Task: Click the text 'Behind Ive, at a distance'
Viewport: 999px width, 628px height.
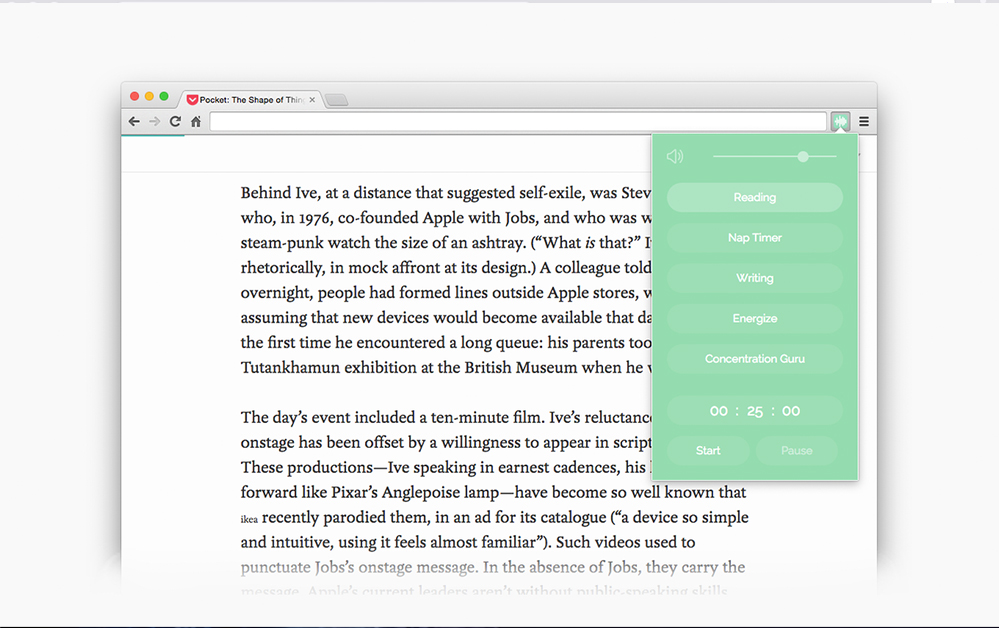Action: 326,192
